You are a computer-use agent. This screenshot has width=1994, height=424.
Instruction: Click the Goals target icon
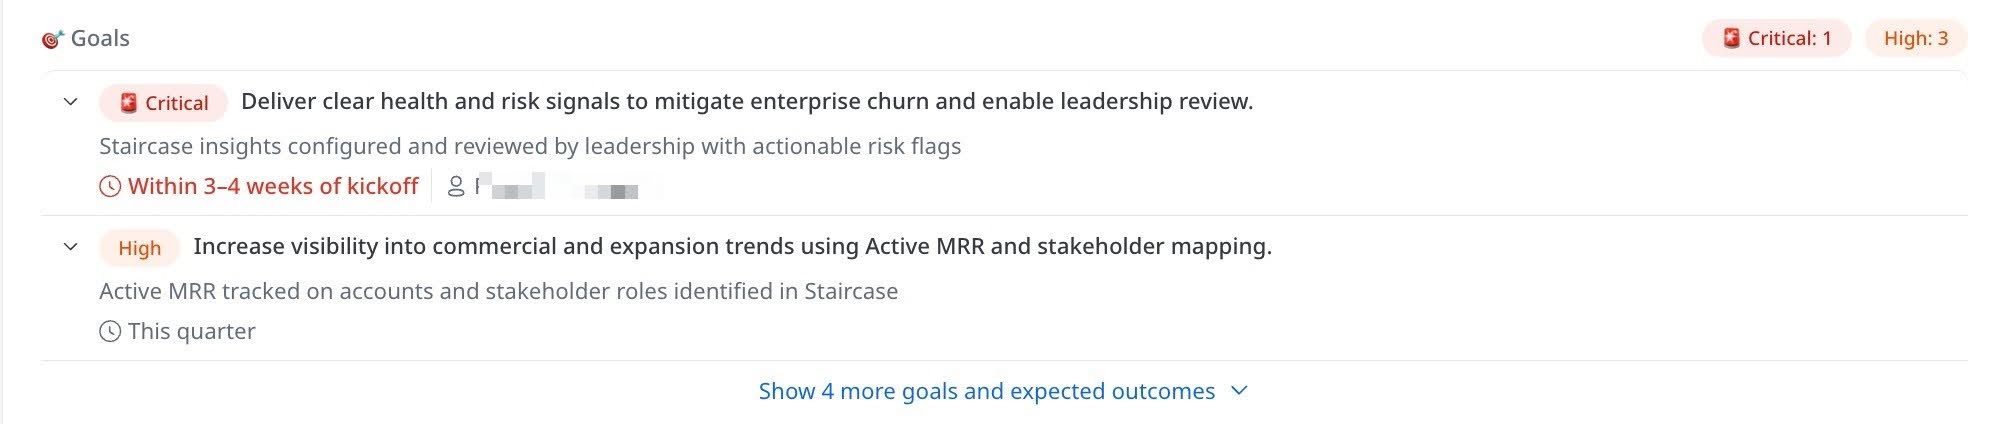coord(52,39)
